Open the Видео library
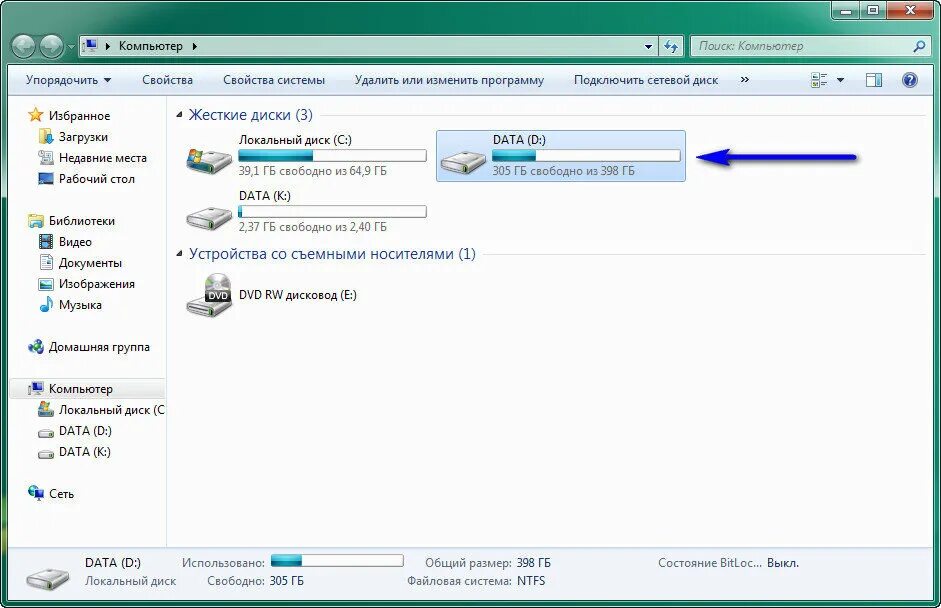This screenshot has width=941, height=608. [x=75, y=242]
